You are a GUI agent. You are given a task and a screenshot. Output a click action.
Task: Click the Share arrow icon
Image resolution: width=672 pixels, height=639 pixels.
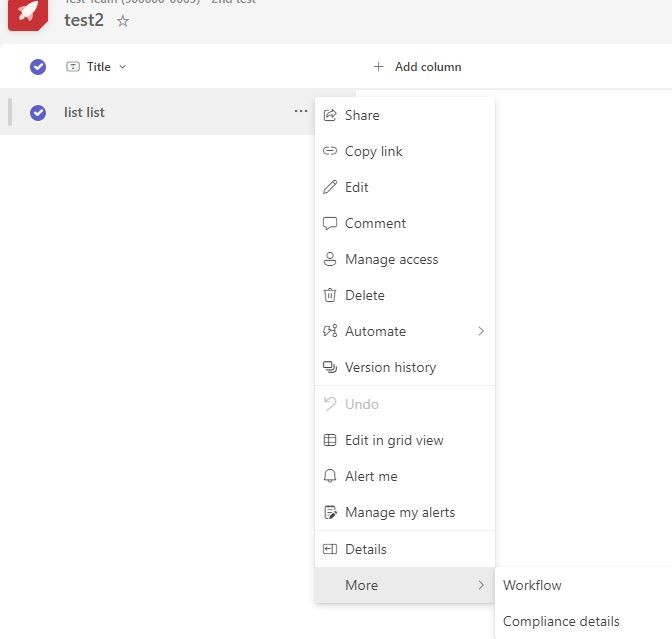(330, 115)
